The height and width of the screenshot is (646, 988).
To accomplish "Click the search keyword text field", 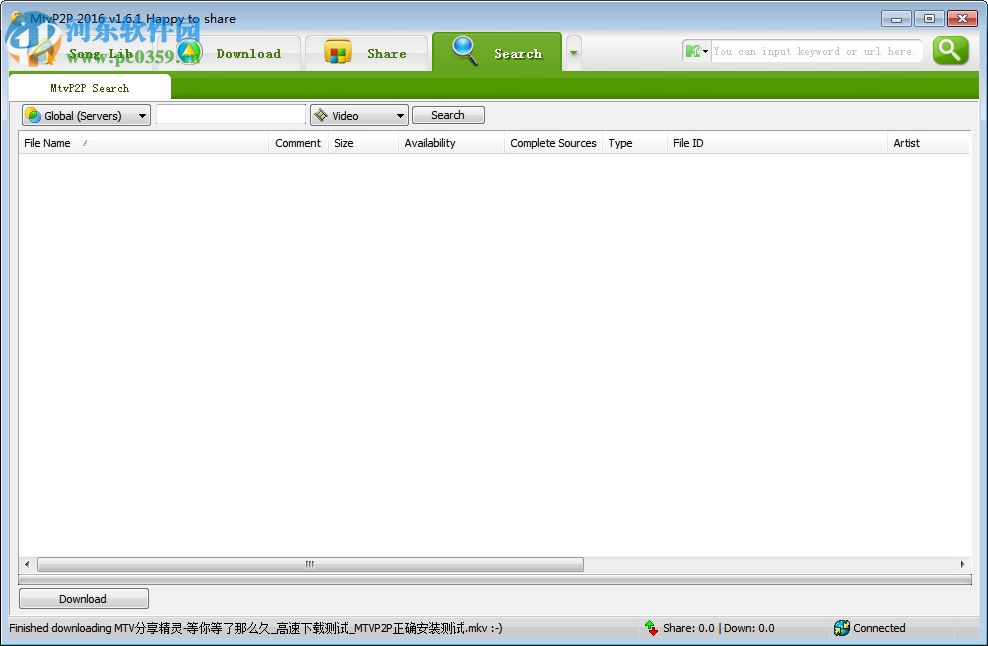I will click(231, 115).
